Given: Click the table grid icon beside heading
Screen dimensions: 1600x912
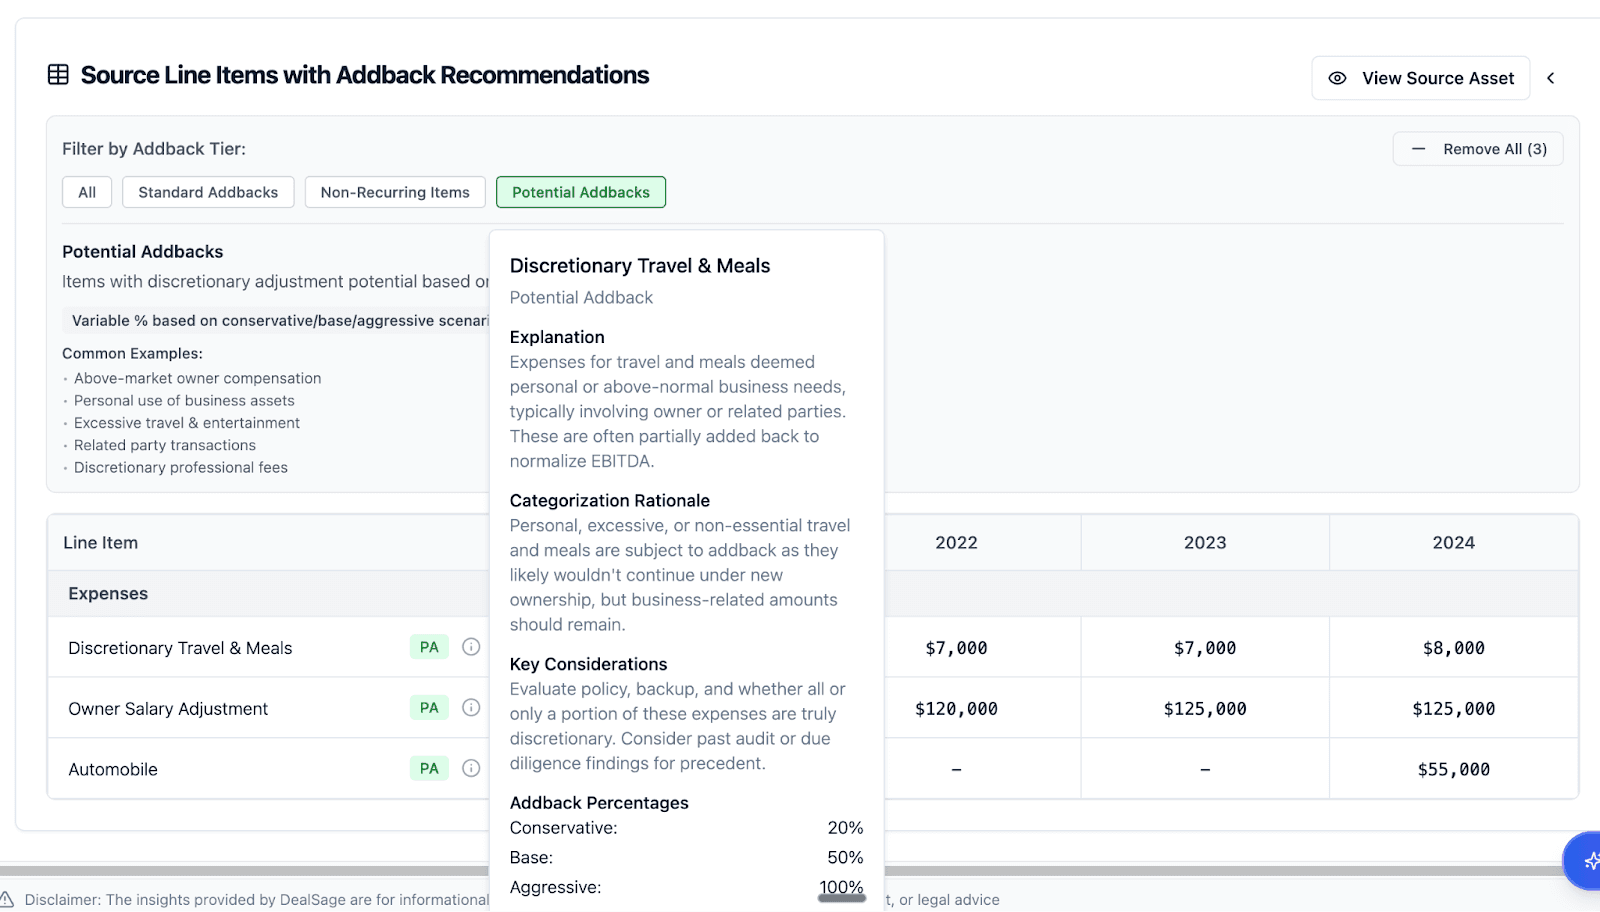Looking at the screenshot, I should 59,75.
